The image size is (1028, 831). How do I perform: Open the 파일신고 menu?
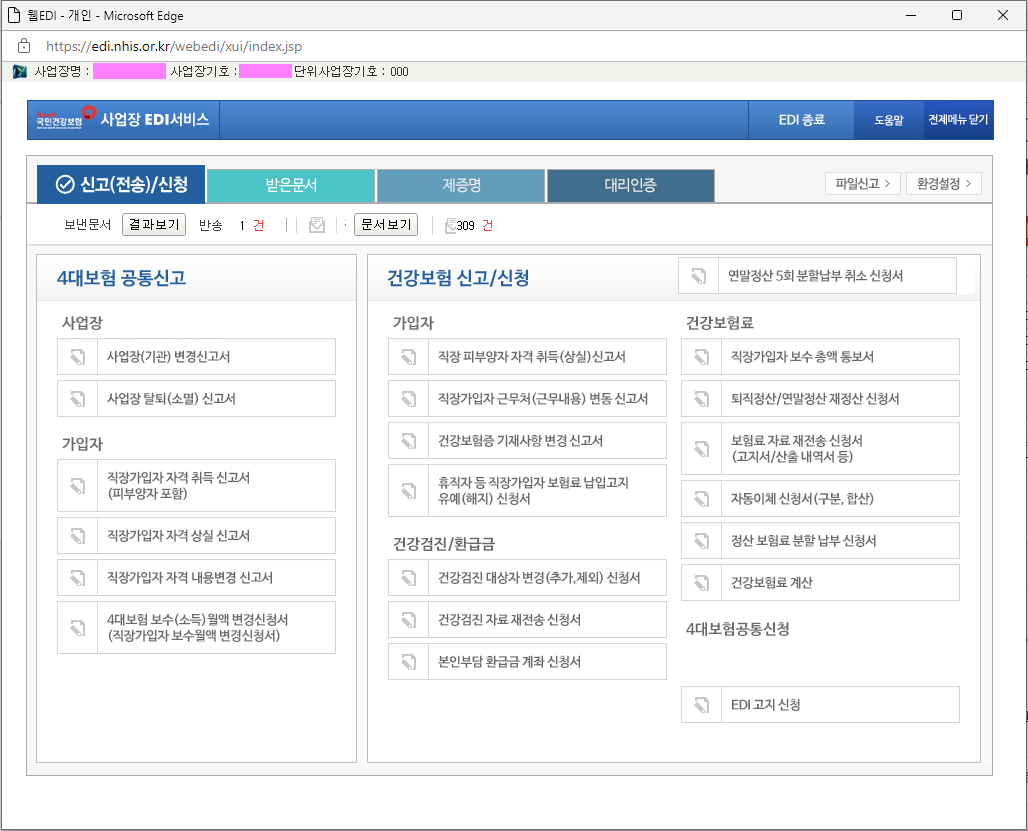[862, 184]
